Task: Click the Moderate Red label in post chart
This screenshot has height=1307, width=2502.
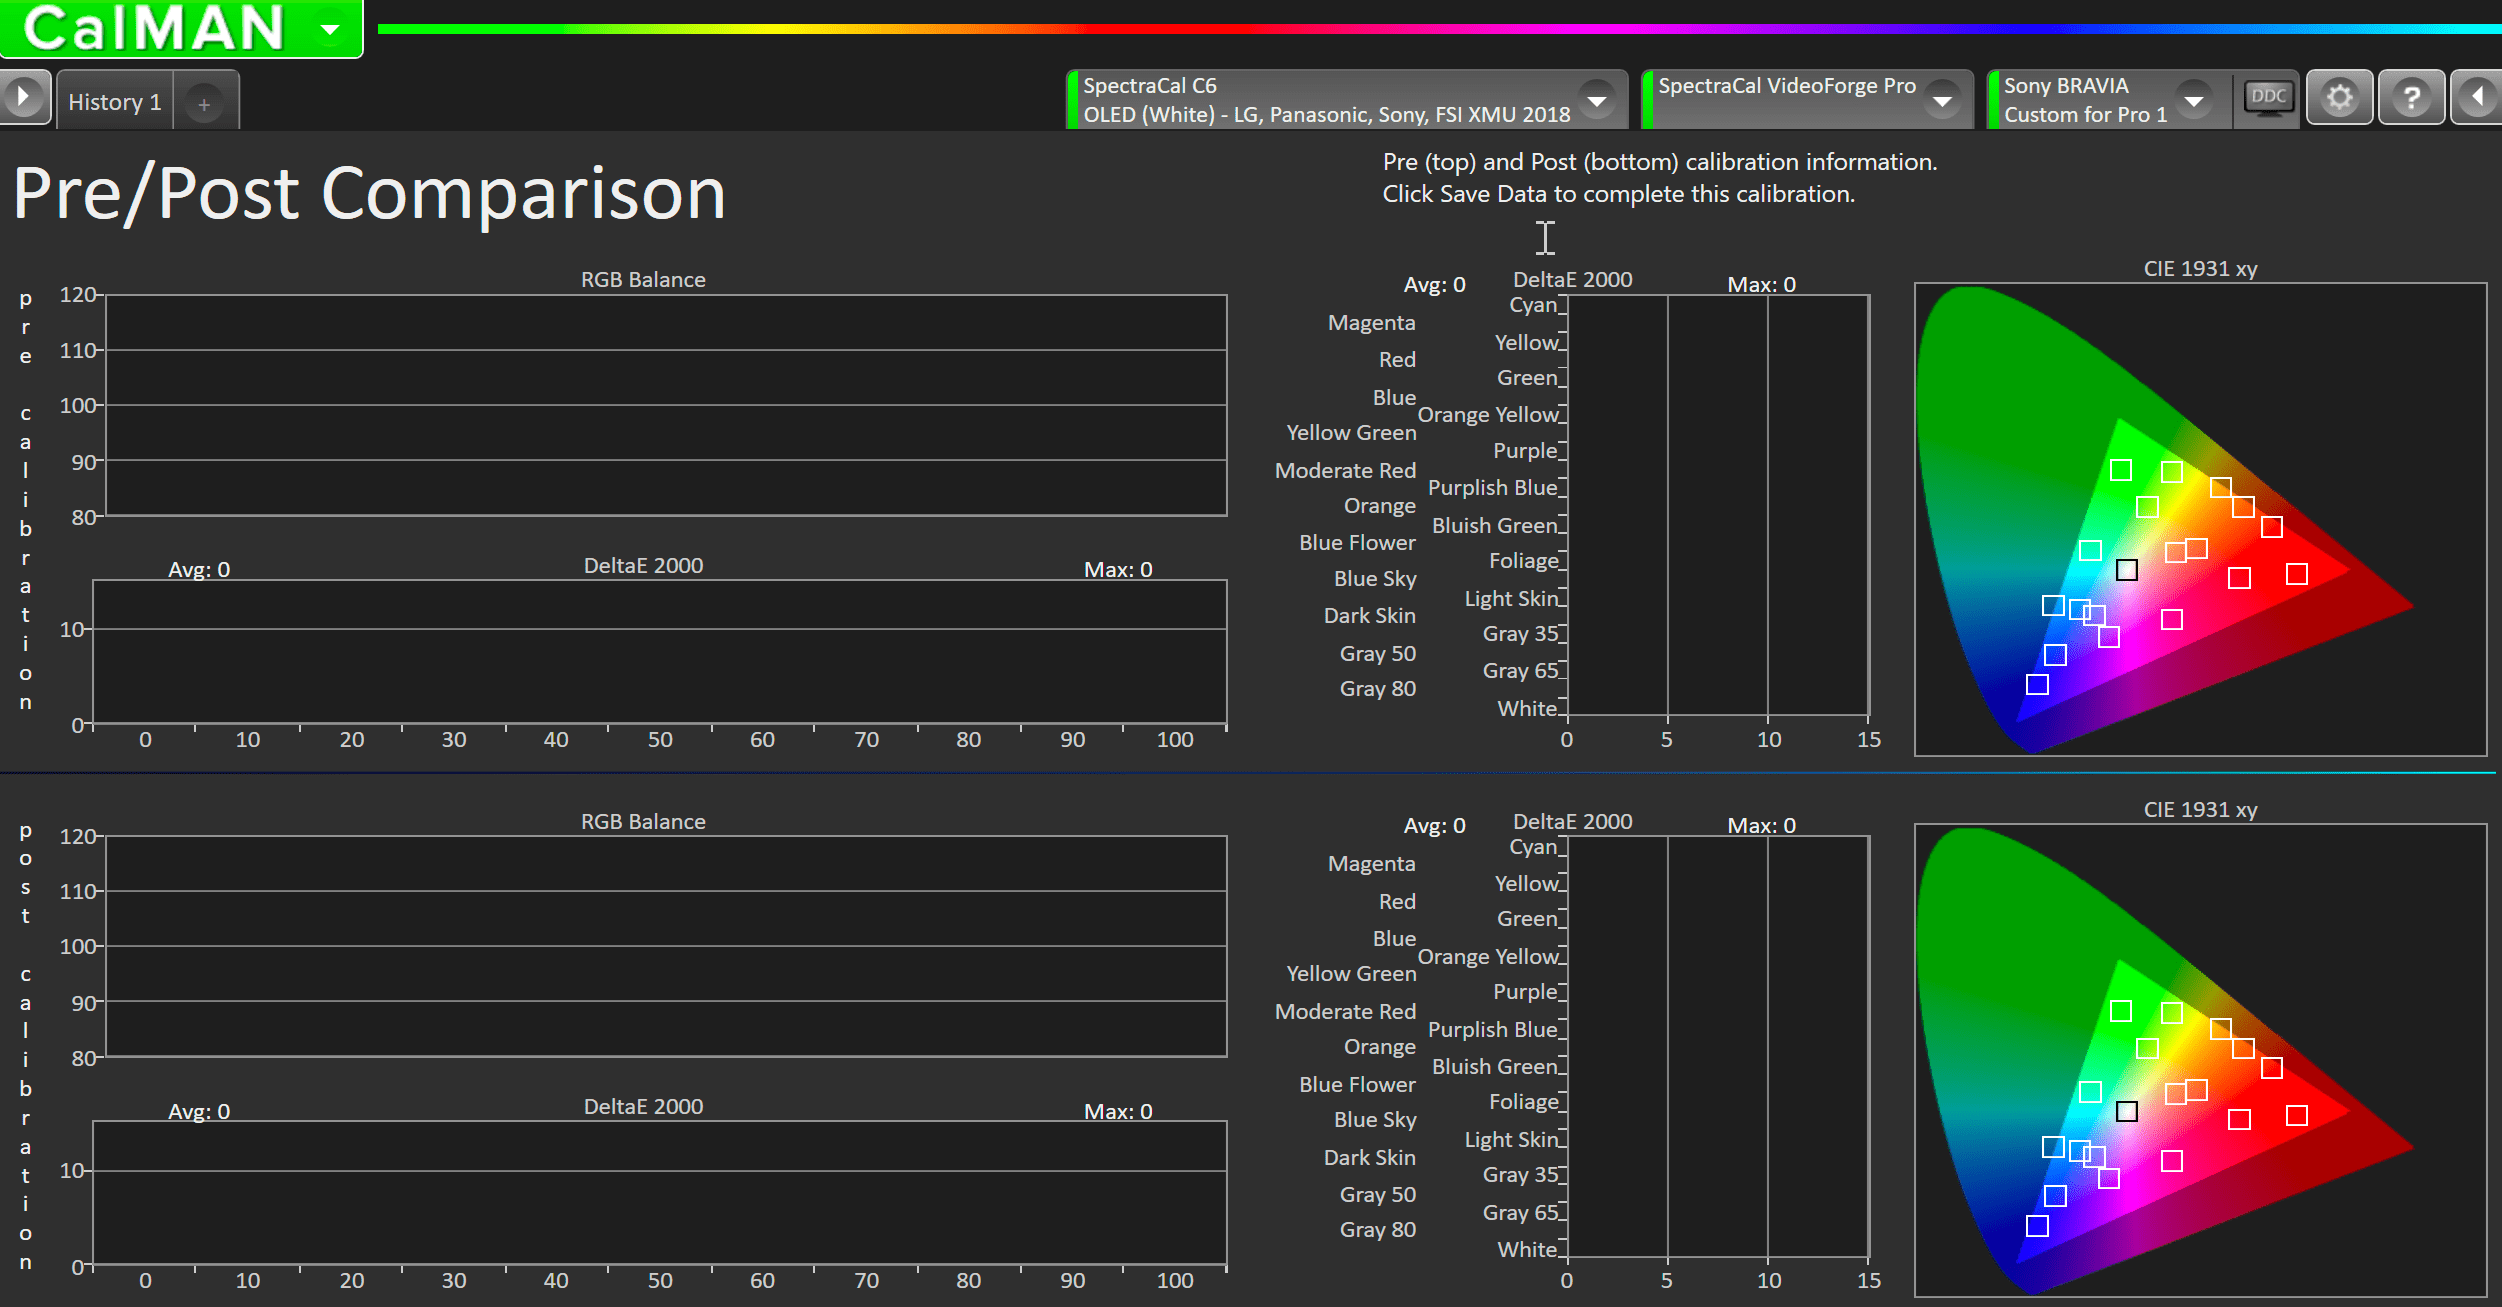Action: pyautogui.click(x=1345, y=1012)
